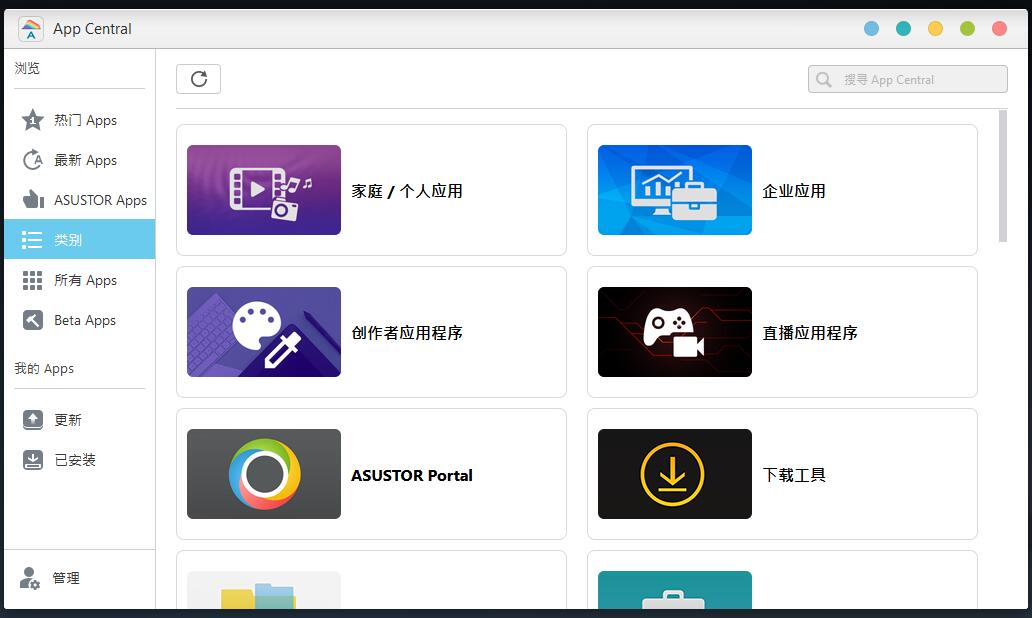
Task: Select the 热门 Apps star icon
Action: pyautogui.click(x=32, y=120)
